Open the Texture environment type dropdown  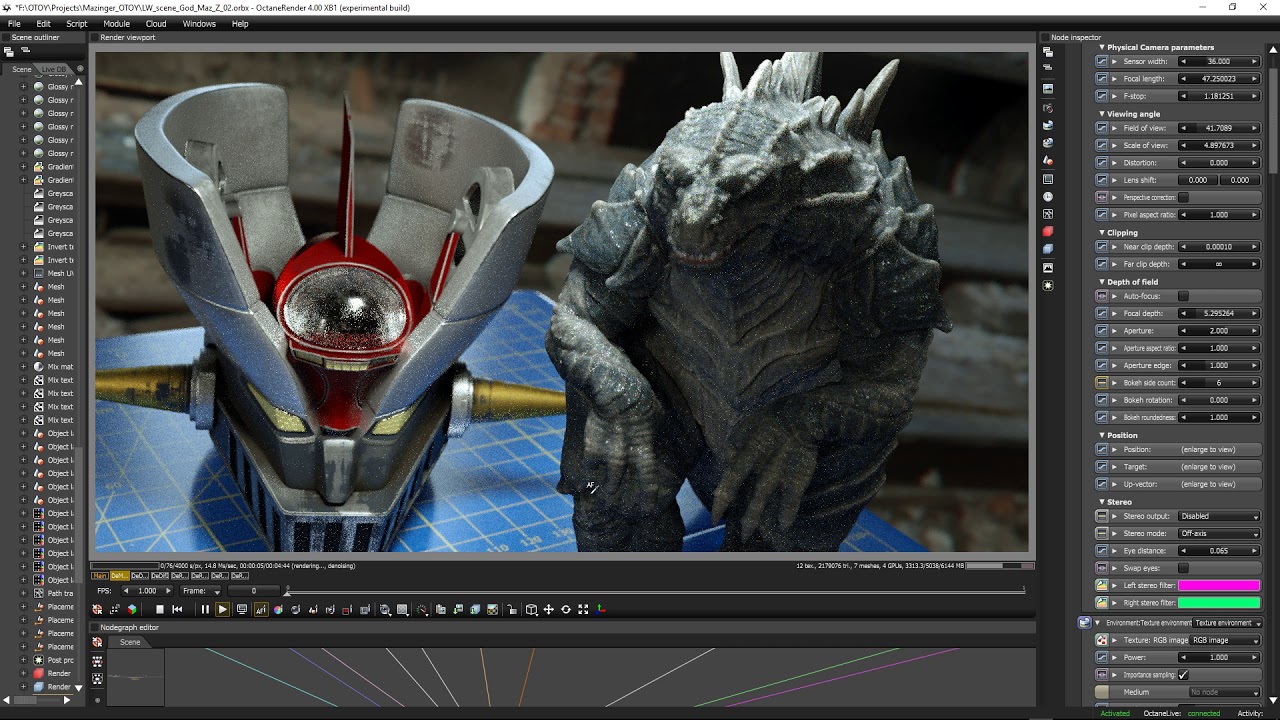[x=1228, y=623]
